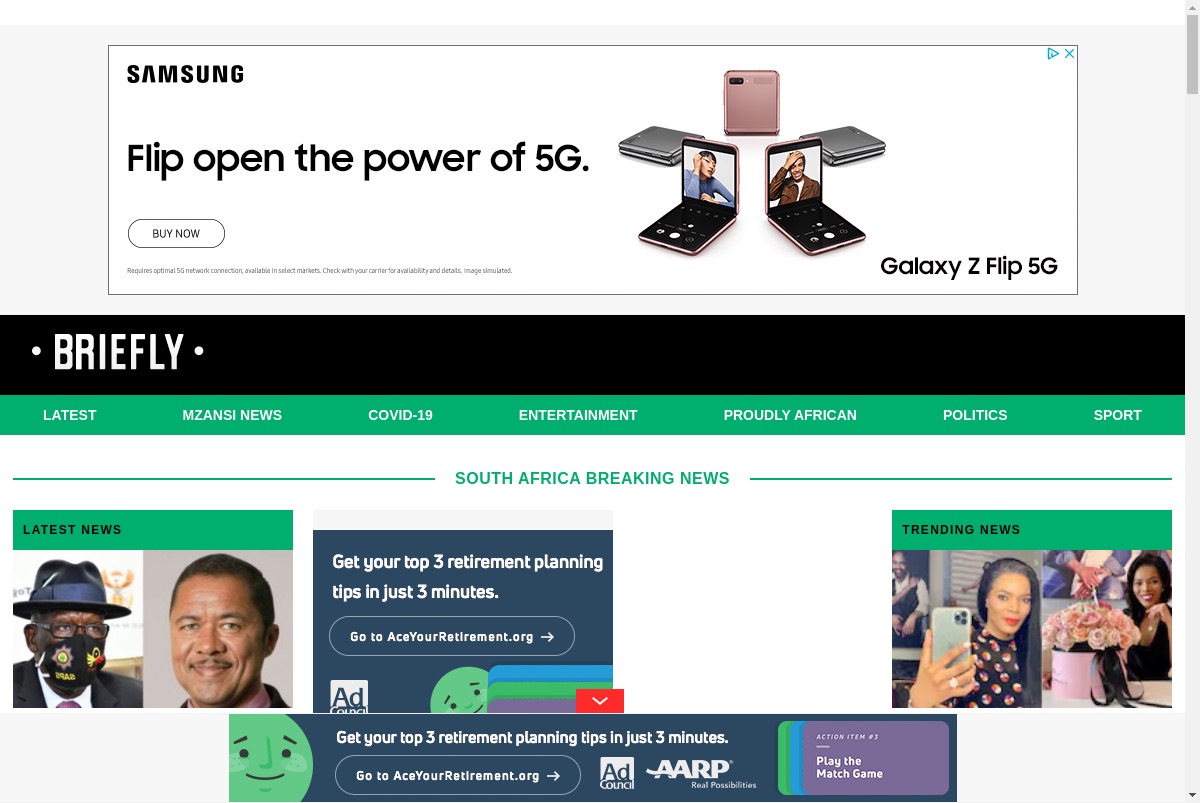1200x803 pixels.
Task: Open AdChoices info triangle icon
Action: click(x=1053, y=54)
